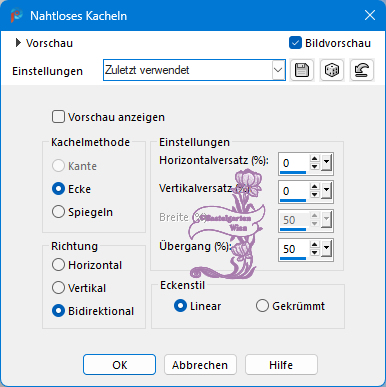Select the Spiegeln tiling method
386x387 pixels.
(58, 212)
